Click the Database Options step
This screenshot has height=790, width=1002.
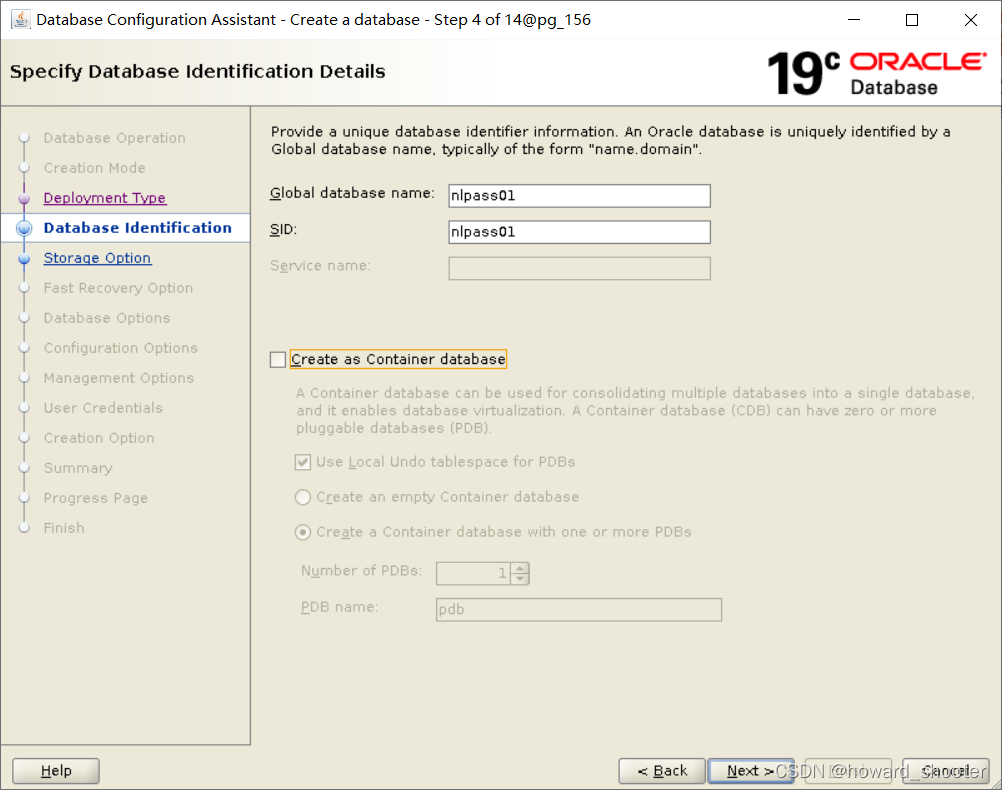(x=107, y=318)
